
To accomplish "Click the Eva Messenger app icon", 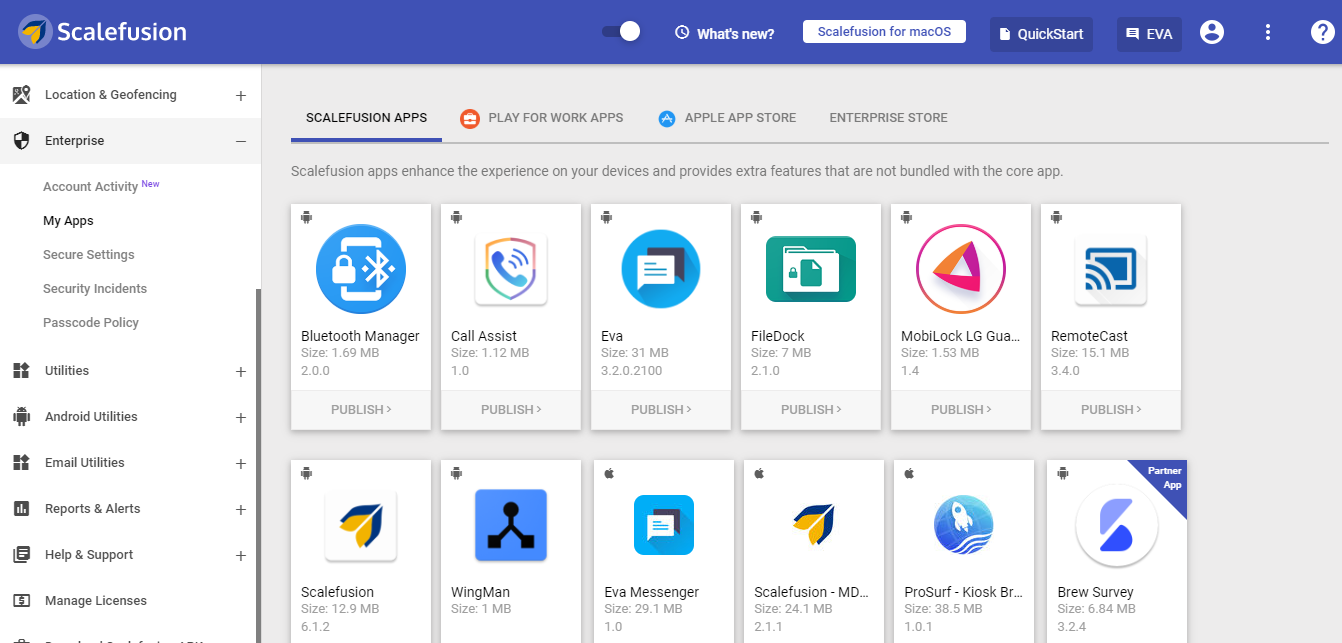I will pyautogui.click(x=664, y=525).
